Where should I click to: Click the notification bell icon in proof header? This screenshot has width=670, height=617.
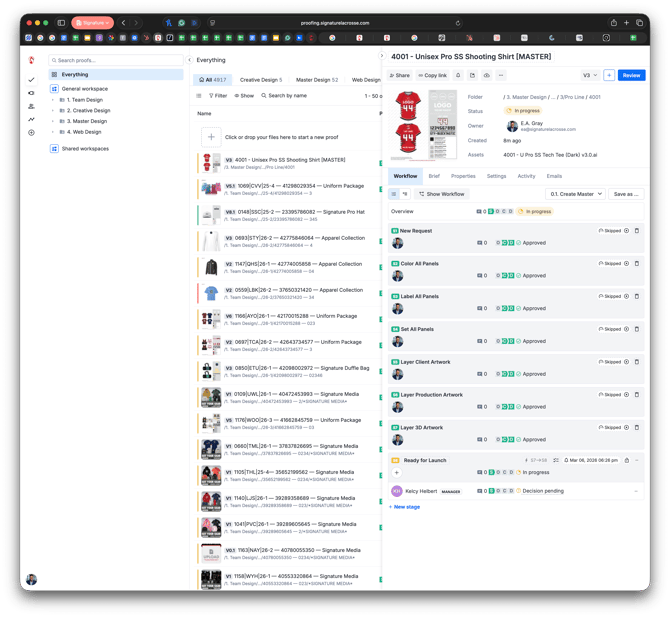(x=458, y=75)
